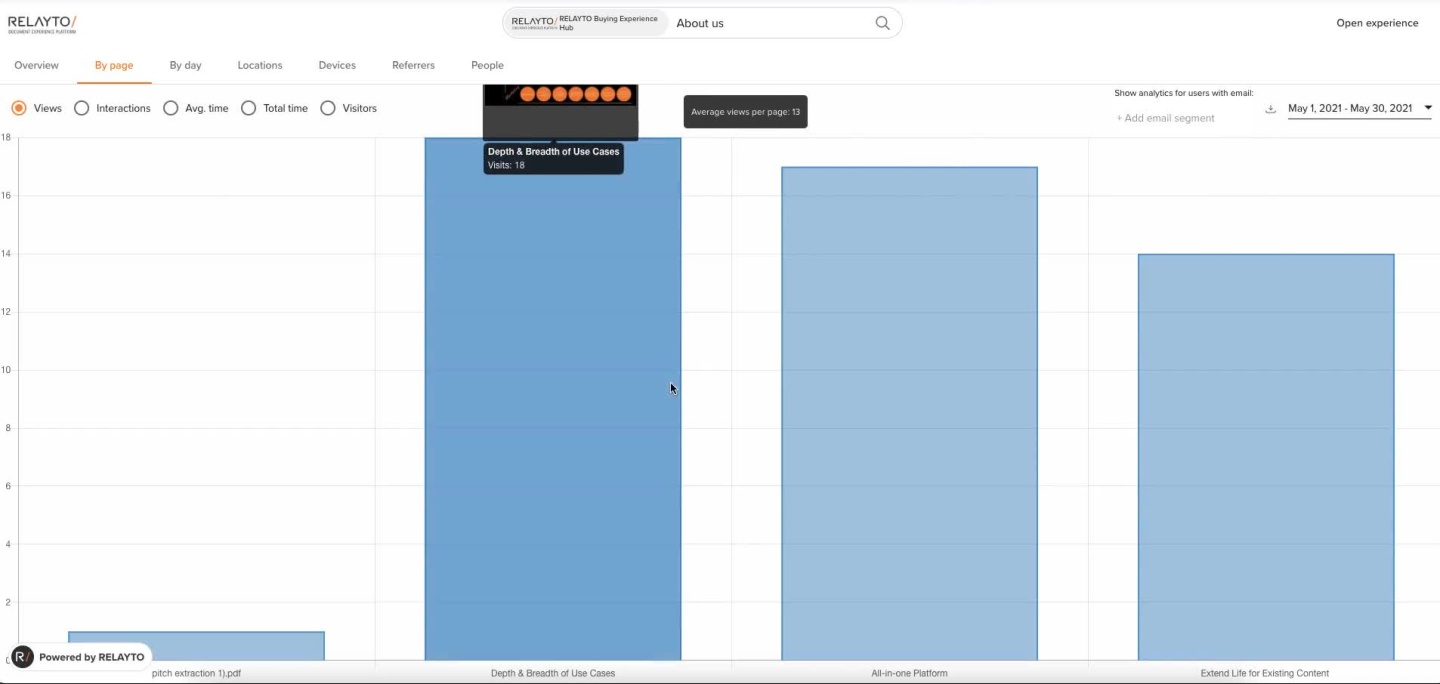The image size is (1440, 684).
Task: Select the Total time radio option
Action: (249, 108)
